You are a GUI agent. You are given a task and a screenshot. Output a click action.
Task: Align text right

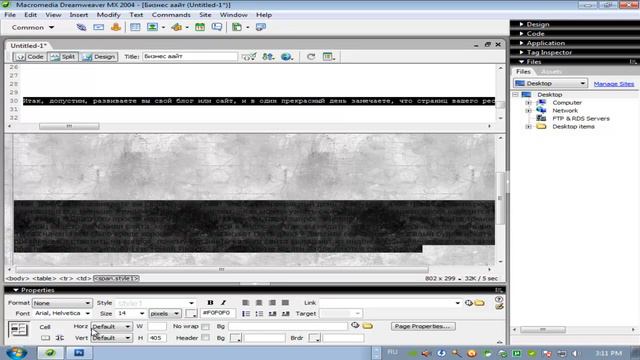tap(272, 302)
